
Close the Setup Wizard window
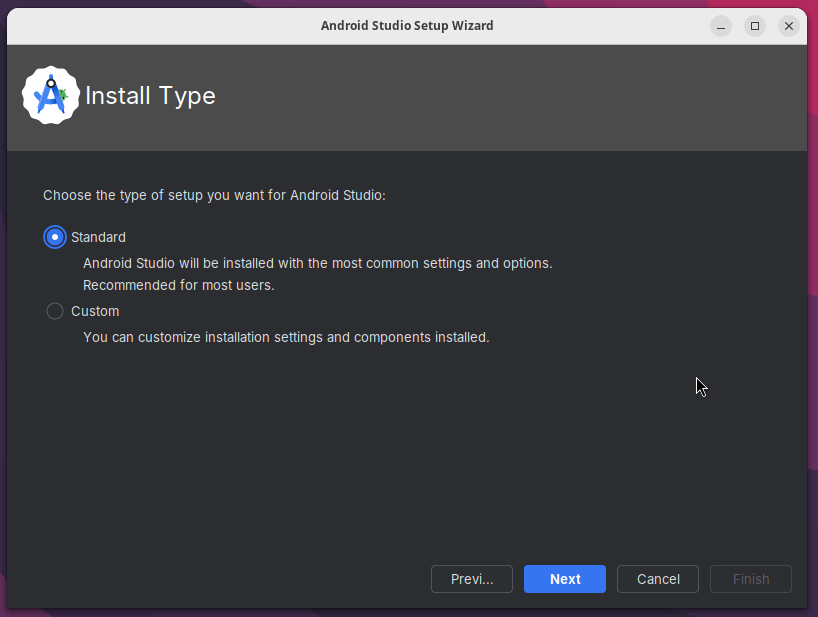[789, 26]
